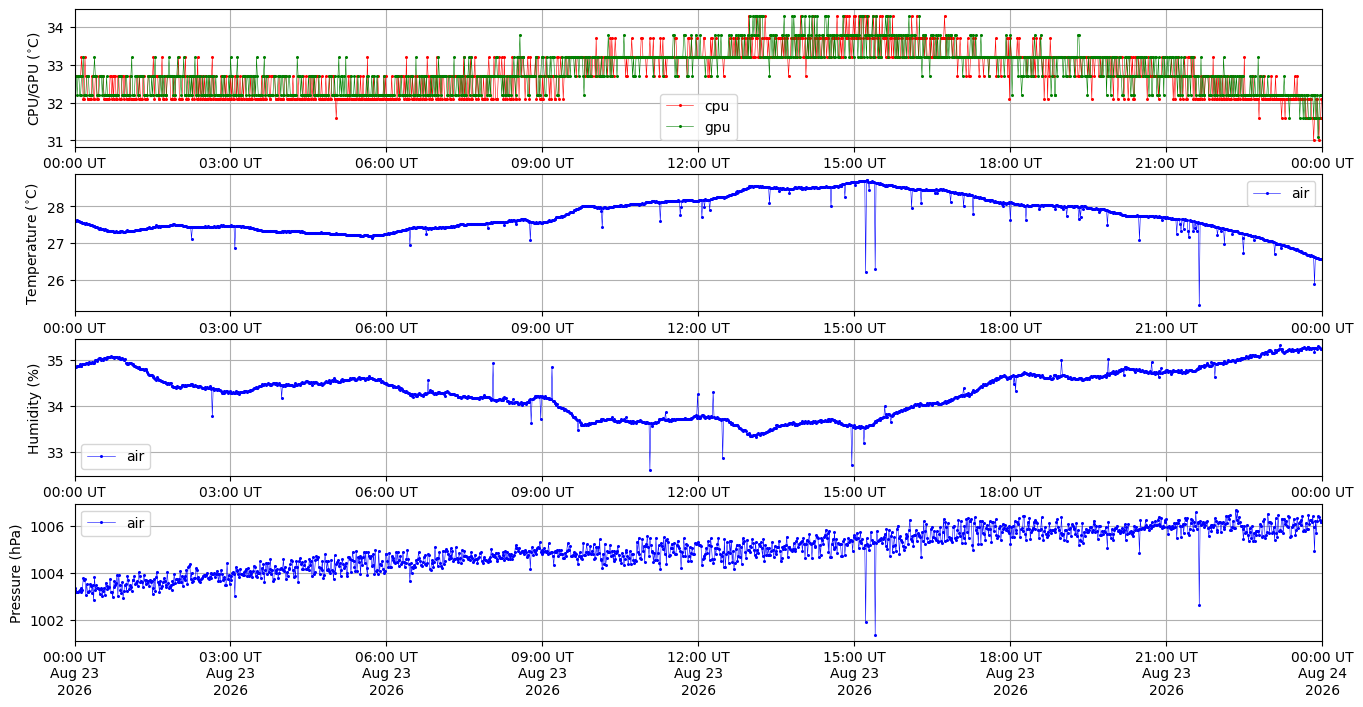1363x707 pixels.
Task: Click the air legend in Humidity plot
Action: (x=116, y=456)
